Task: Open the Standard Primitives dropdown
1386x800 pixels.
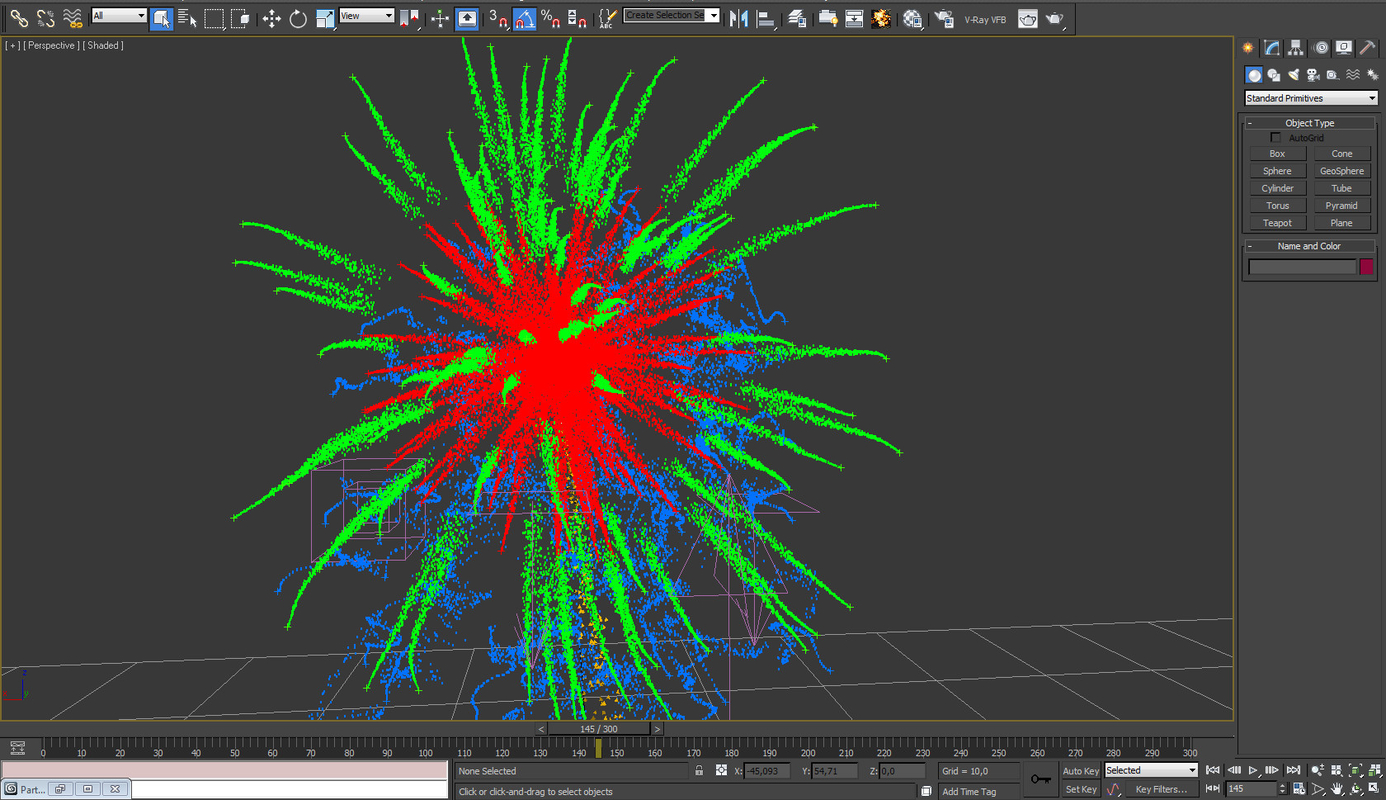Action: (x=1310, y=97)
